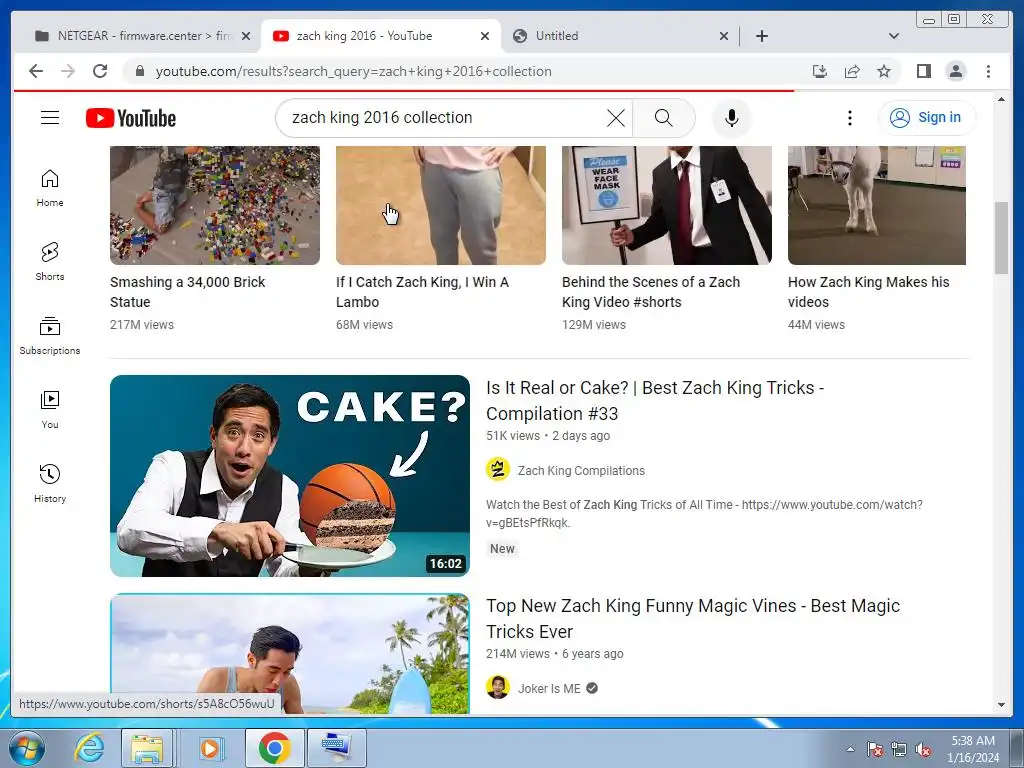Open the How Zach King Makes his videos short

coord(876,205)
